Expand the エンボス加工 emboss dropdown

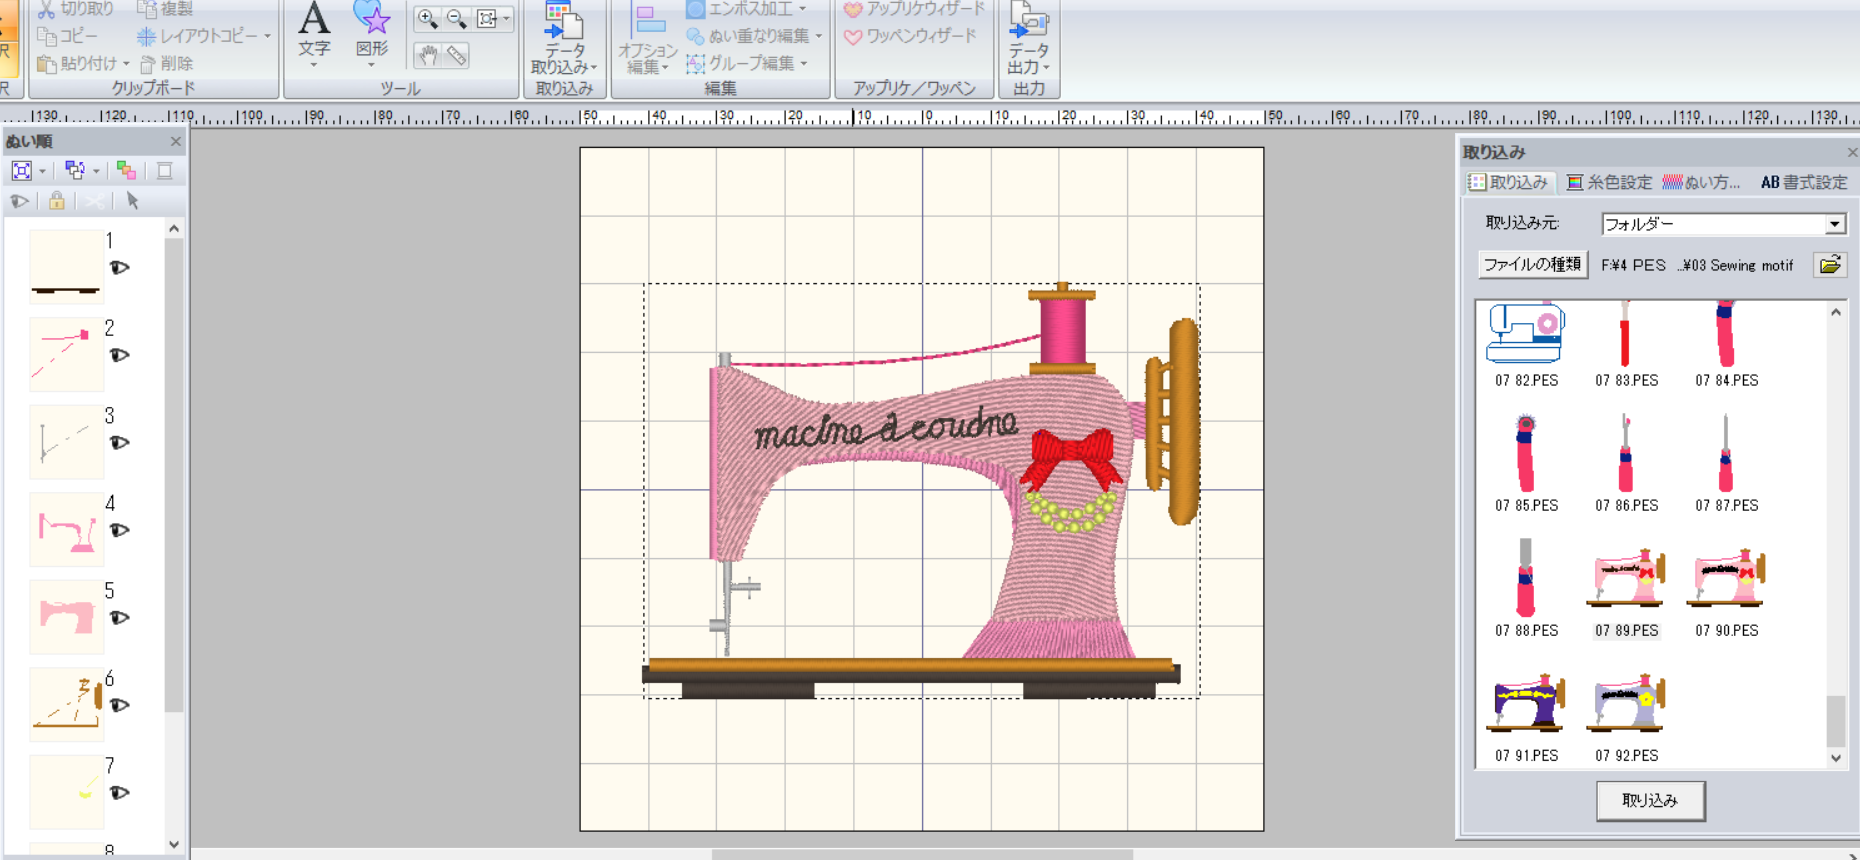[x=803, y=9]
